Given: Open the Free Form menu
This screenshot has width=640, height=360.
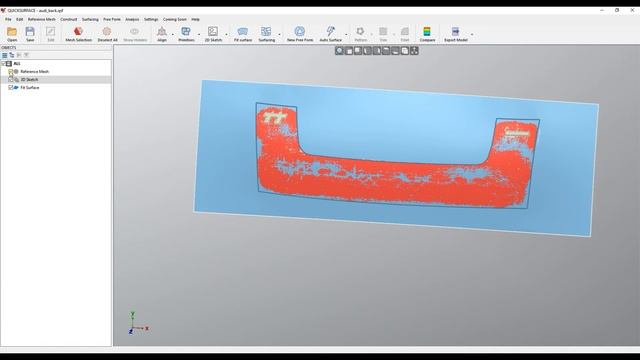Looking at the screenshot, I should click(112, 19).
